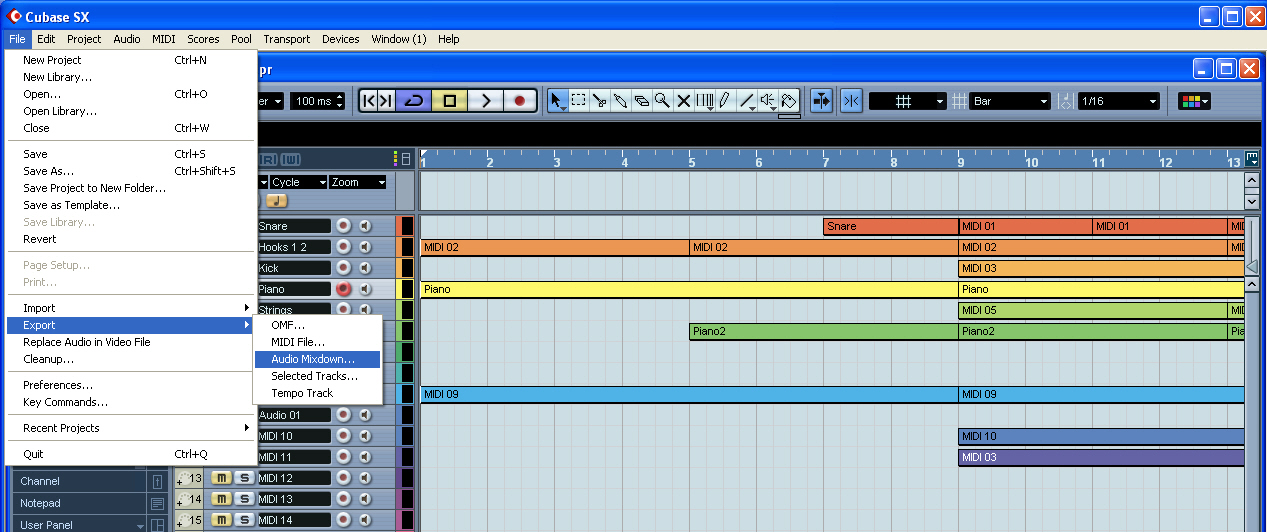Click New Project in File menu
Image resolution: width=1267 pixels, height=532 pixels.
[x=130, y=60]
